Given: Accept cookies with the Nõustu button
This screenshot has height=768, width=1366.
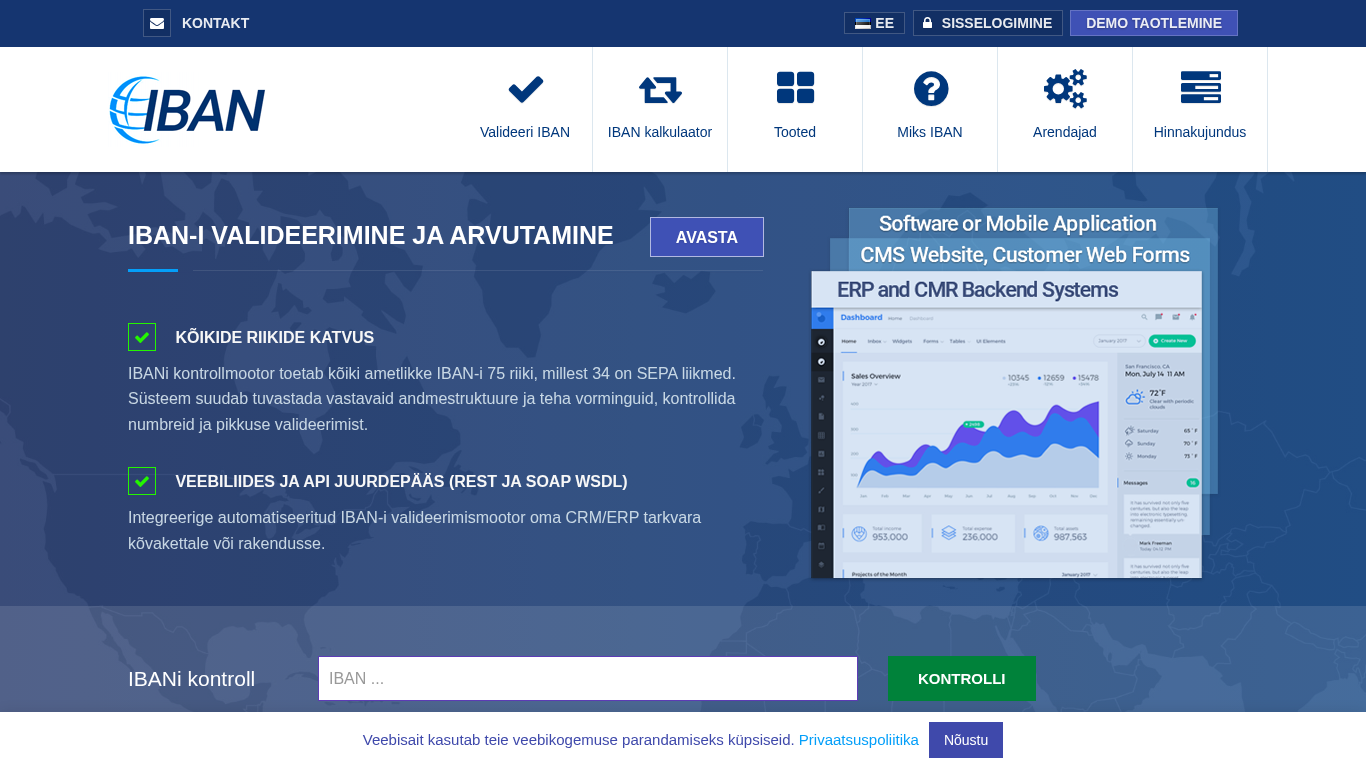Looking at the screenshot, I should point(965,740).
